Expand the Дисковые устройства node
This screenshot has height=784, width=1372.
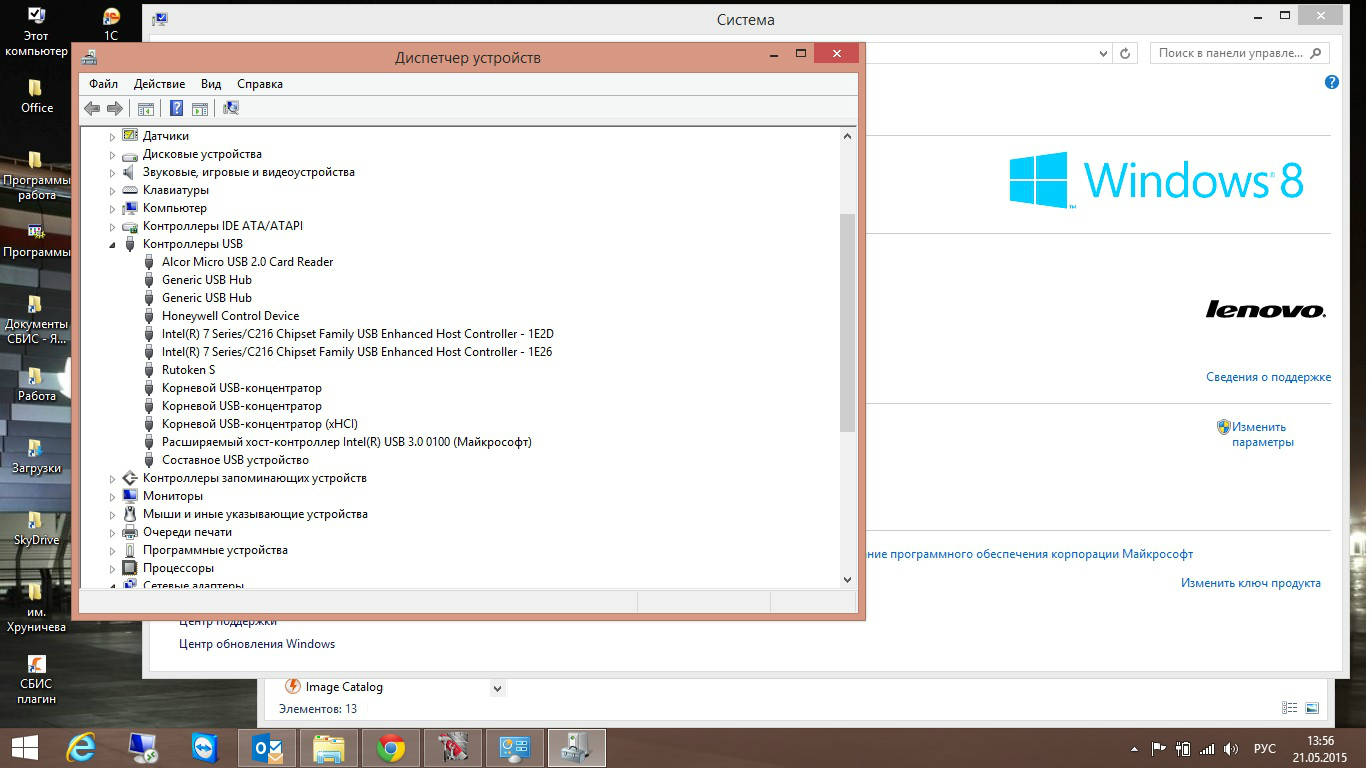pyautogui.click(x=112, y=155)
